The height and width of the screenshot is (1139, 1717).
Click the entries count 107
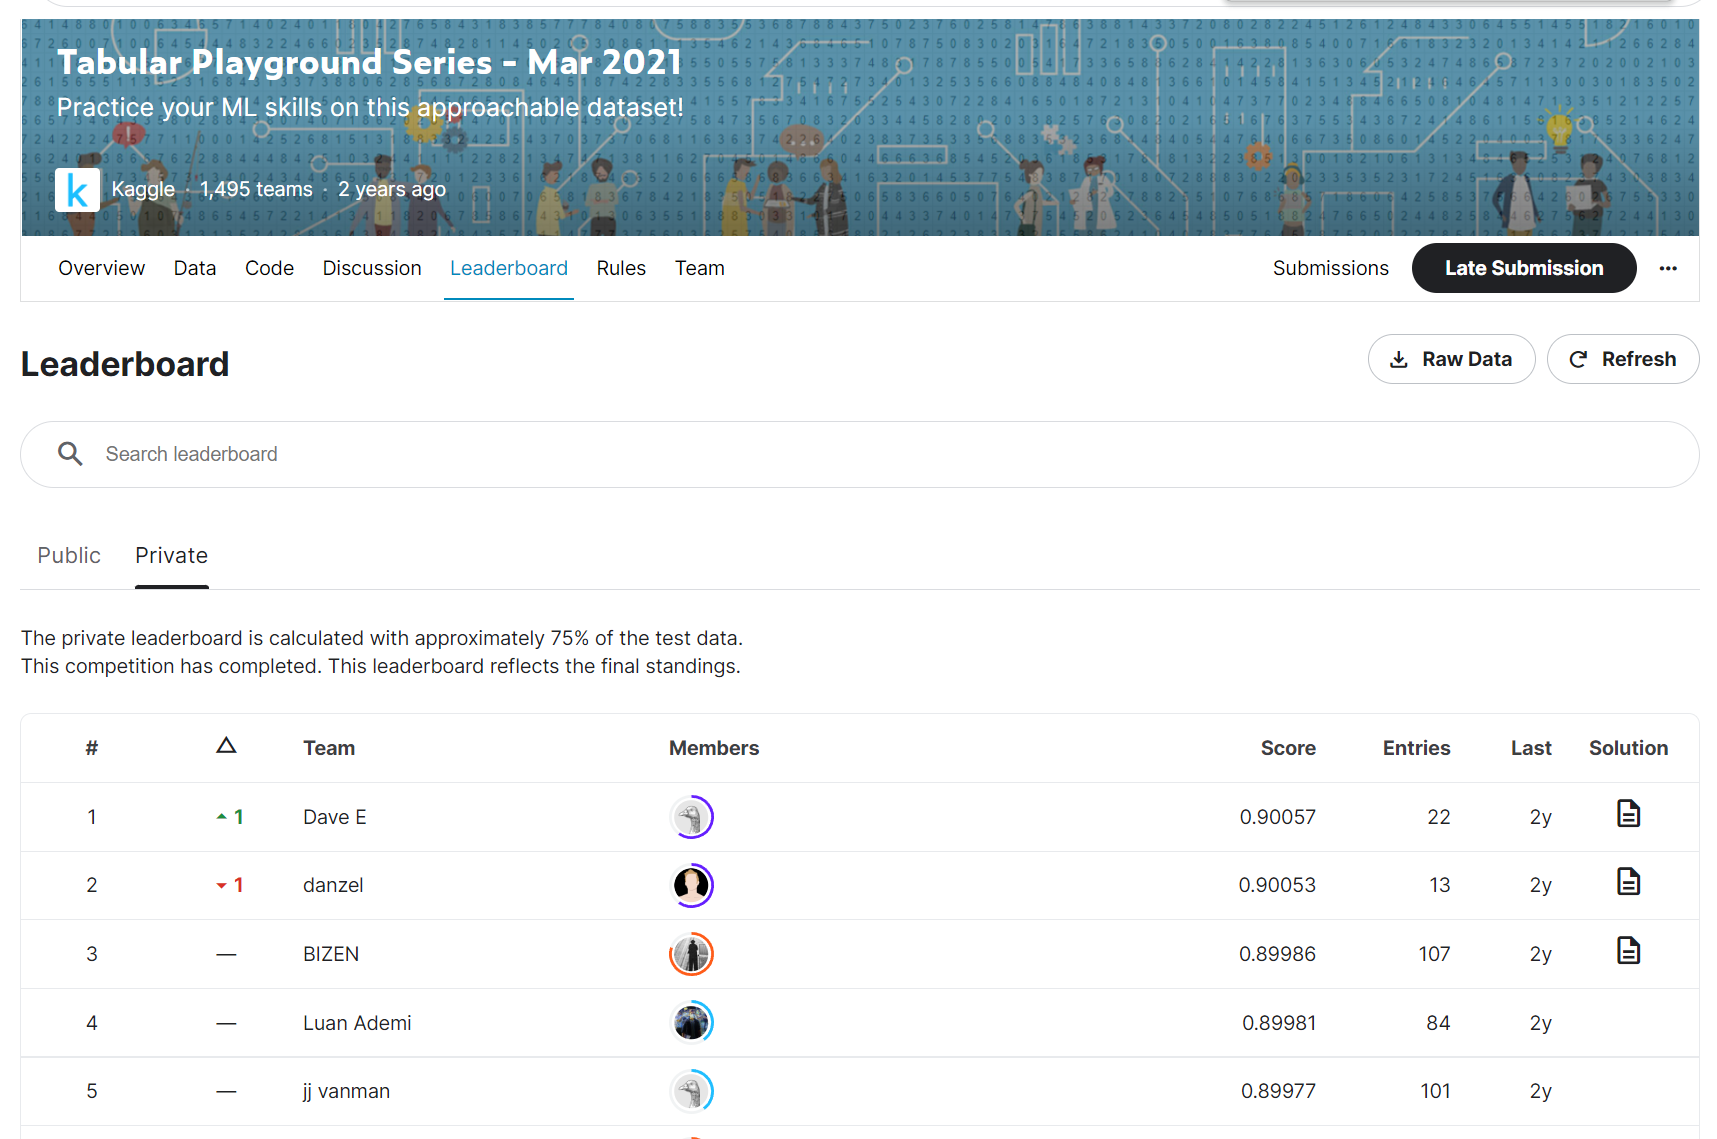pos(1434,954)
